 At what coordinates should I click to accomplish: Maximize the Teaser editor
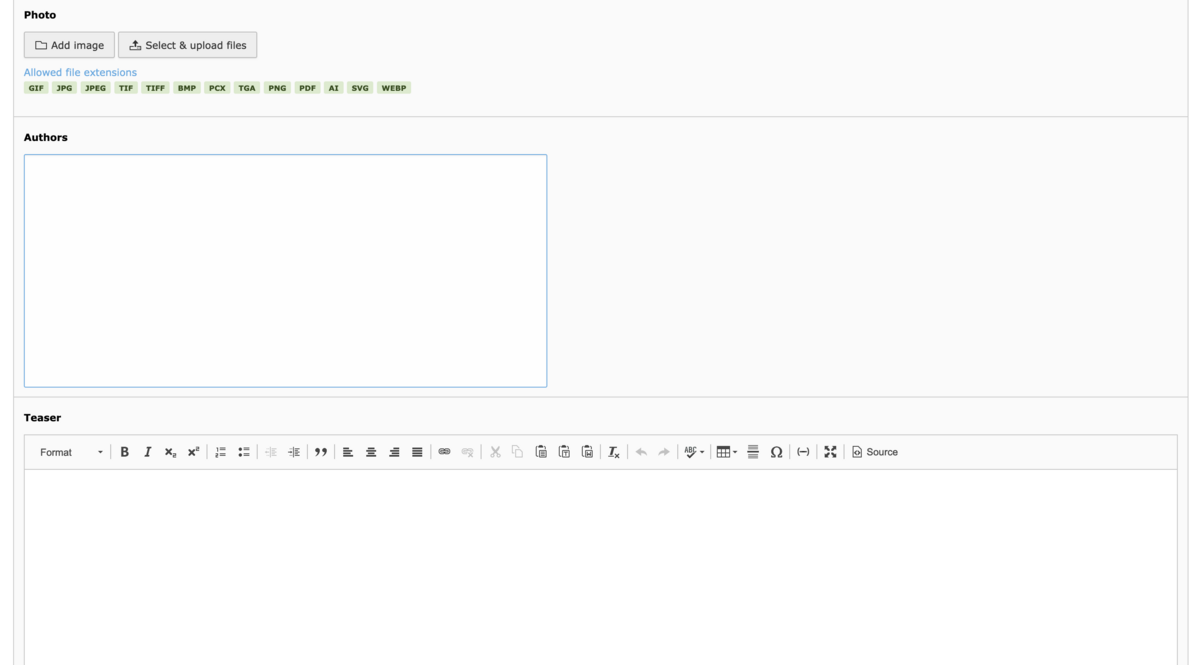point(830,452)
